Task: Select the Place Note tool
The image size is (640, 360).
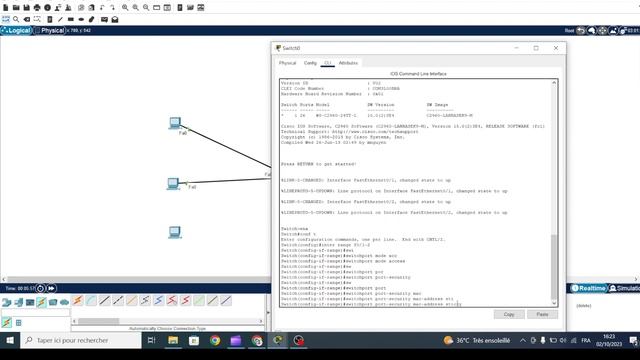Action: tap(50, 19)
